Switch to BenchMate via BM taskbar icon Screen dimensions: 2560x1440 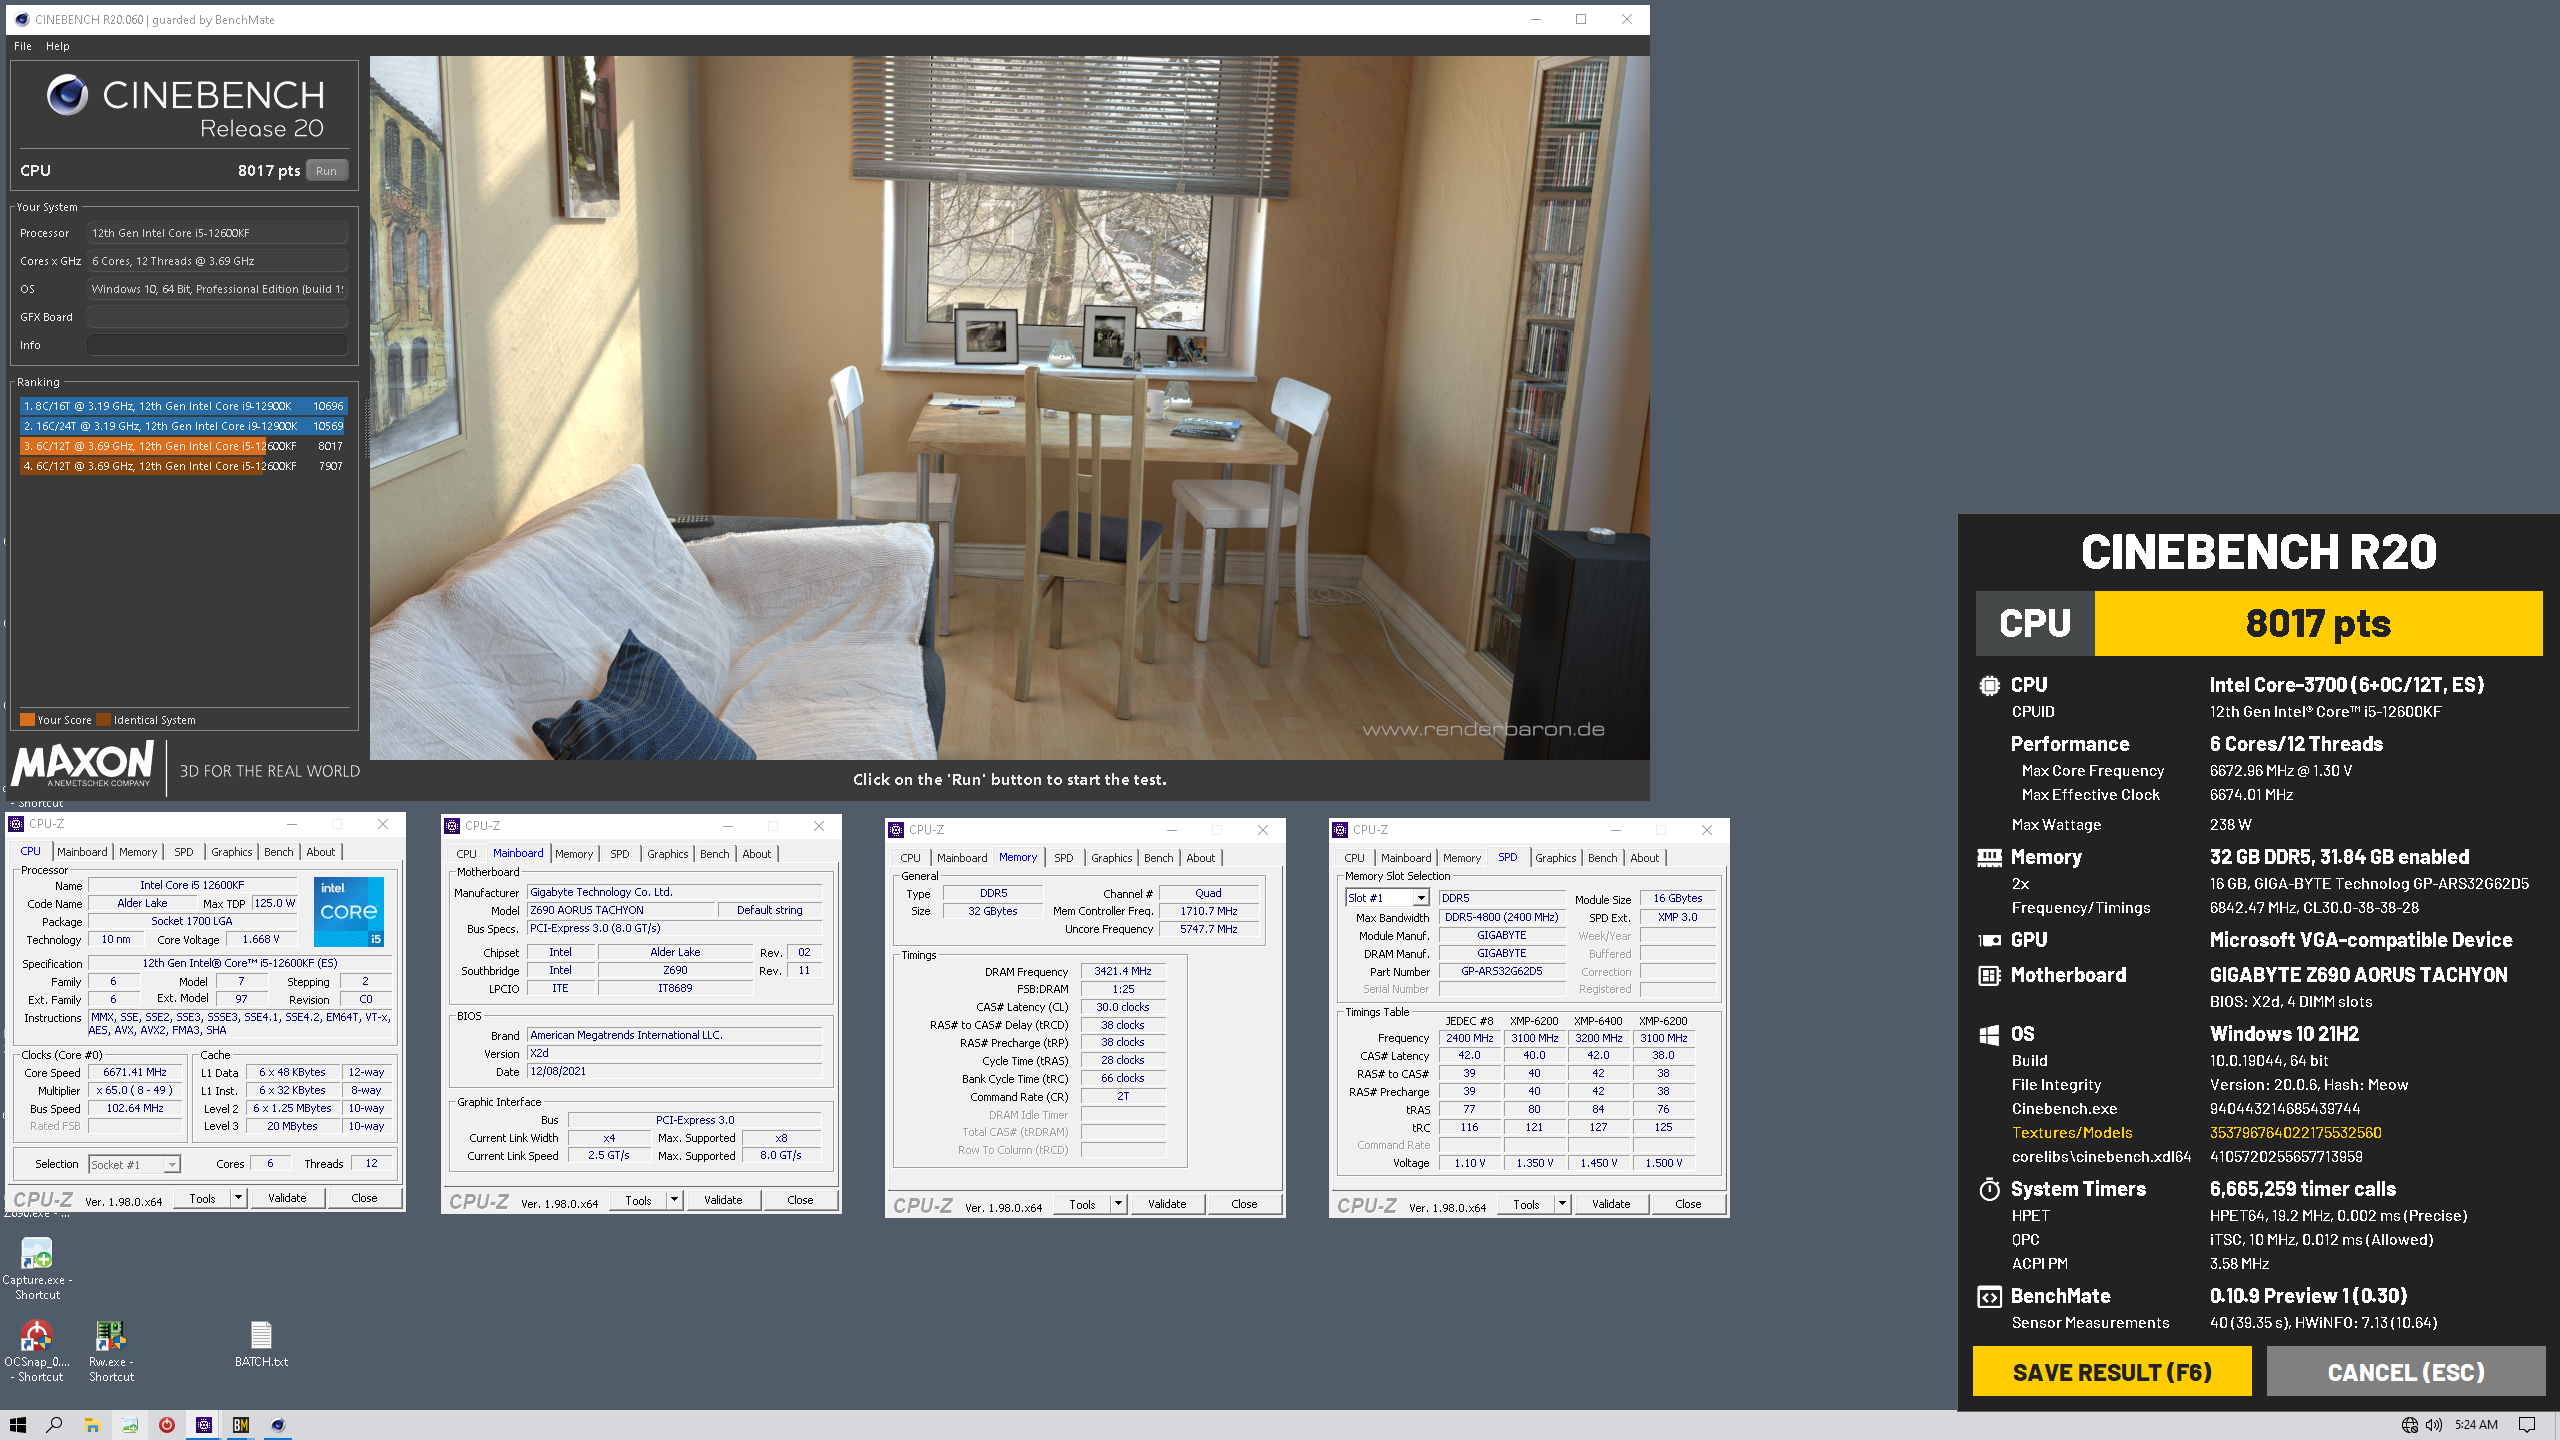[x=241, y=1425]
